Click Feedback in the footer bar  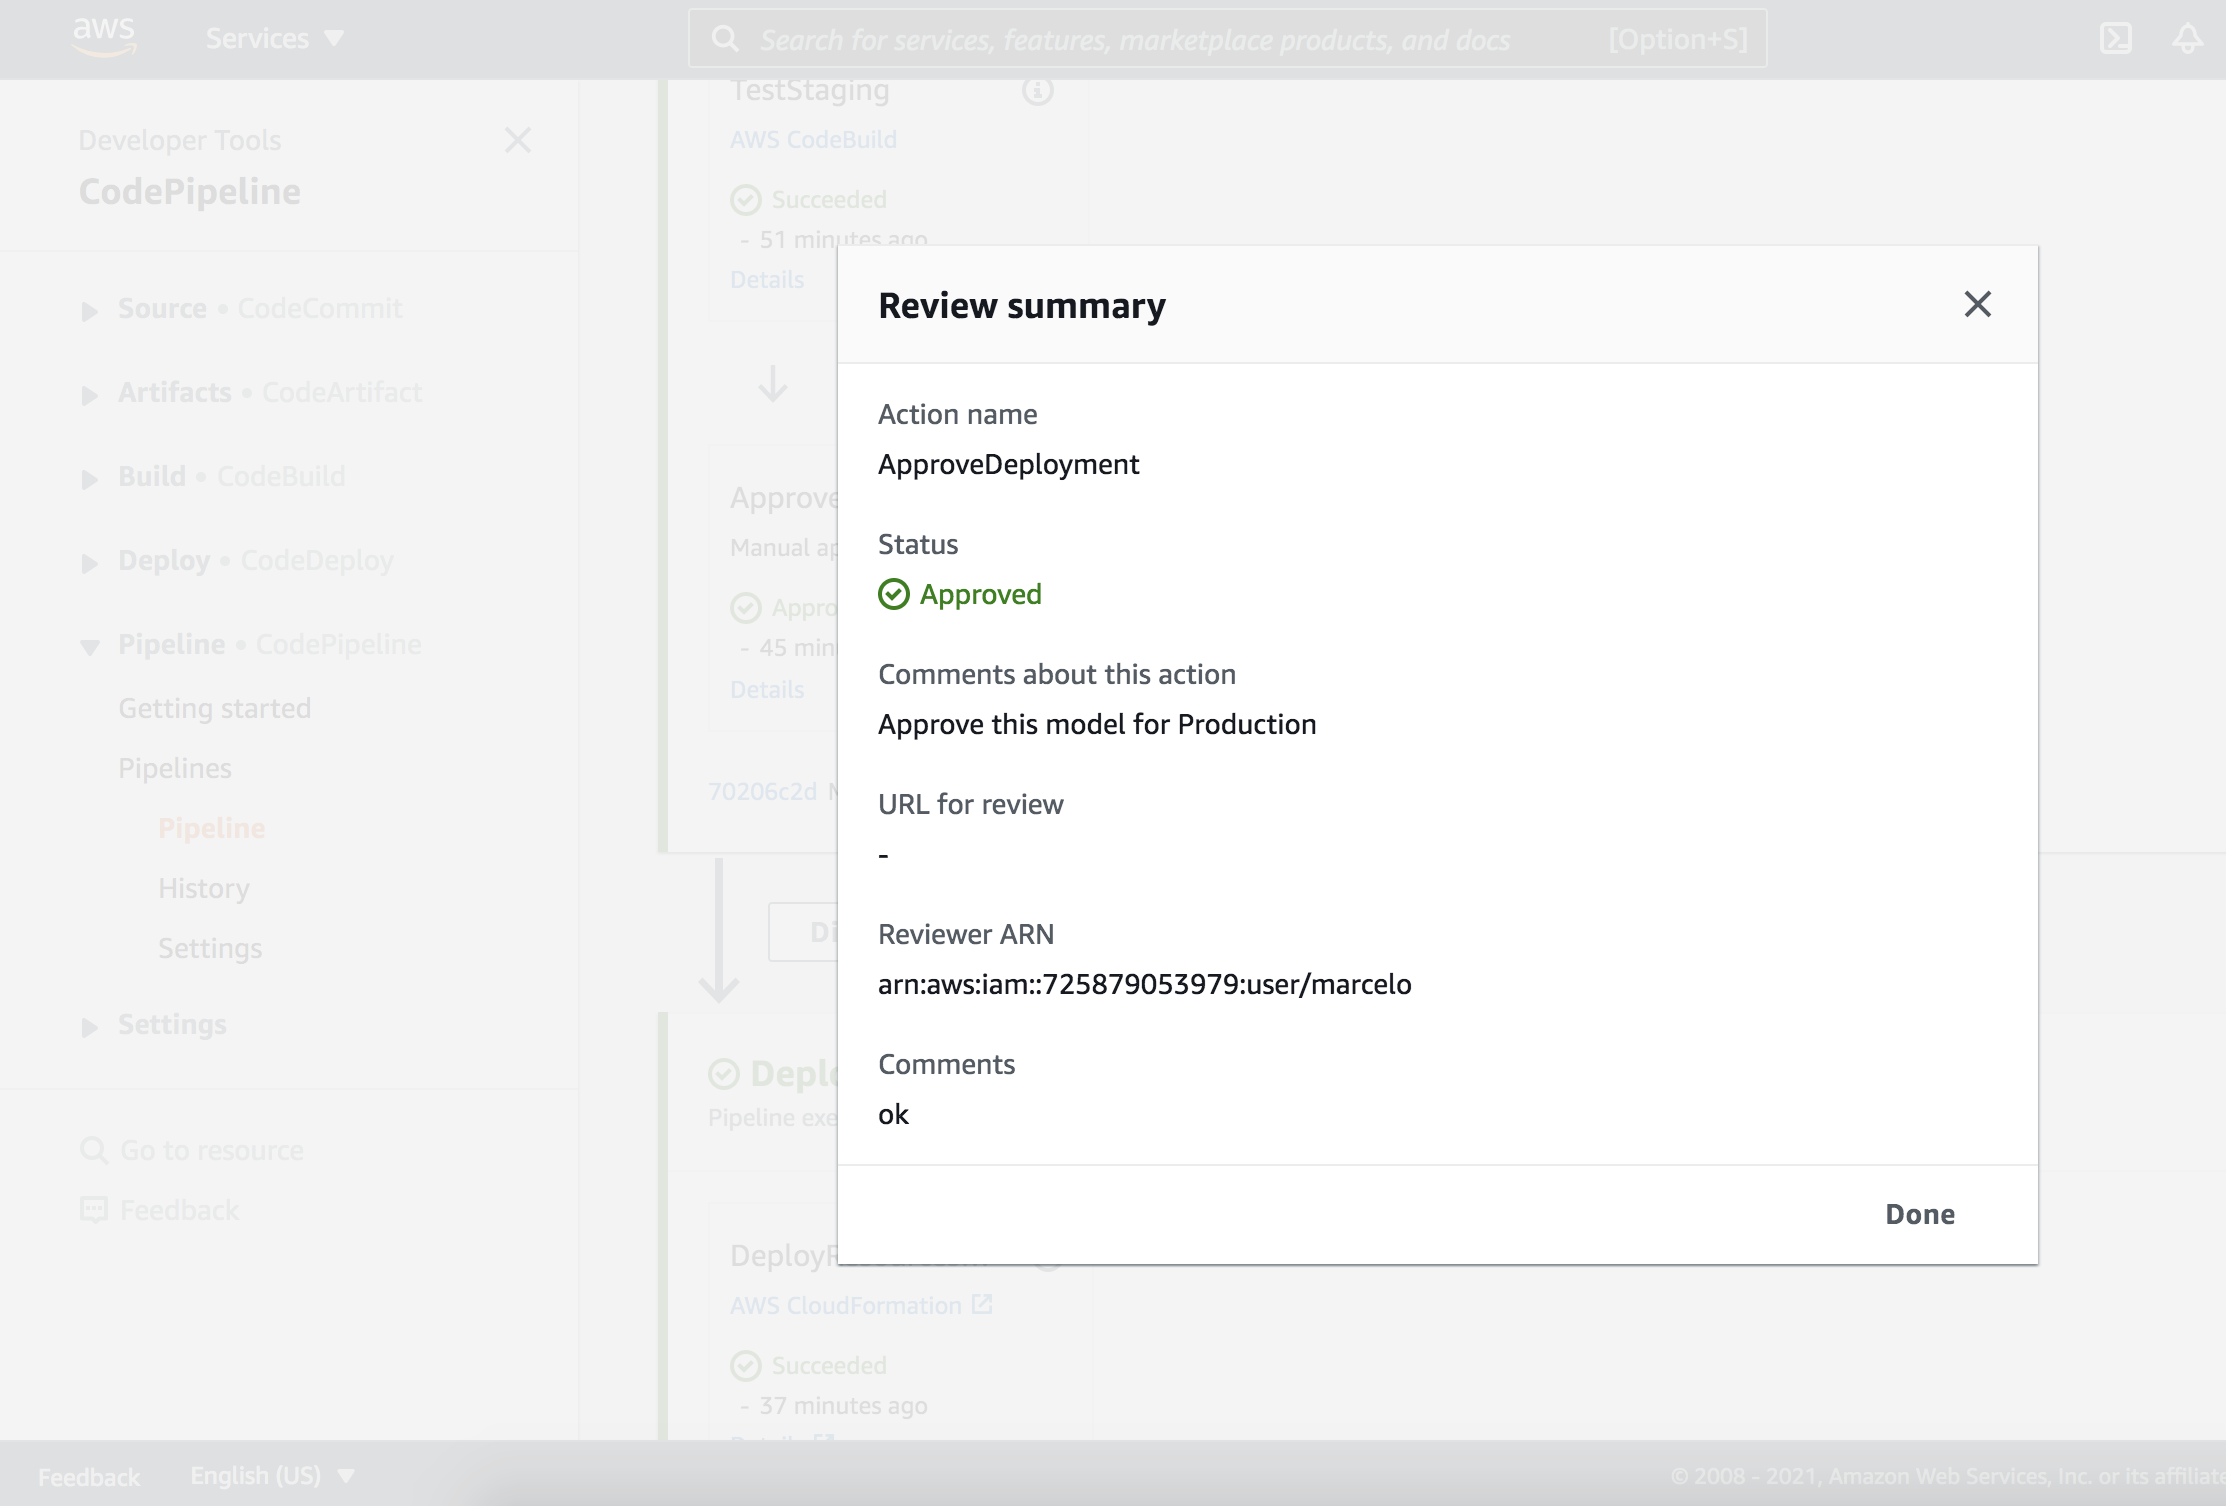89,1477
